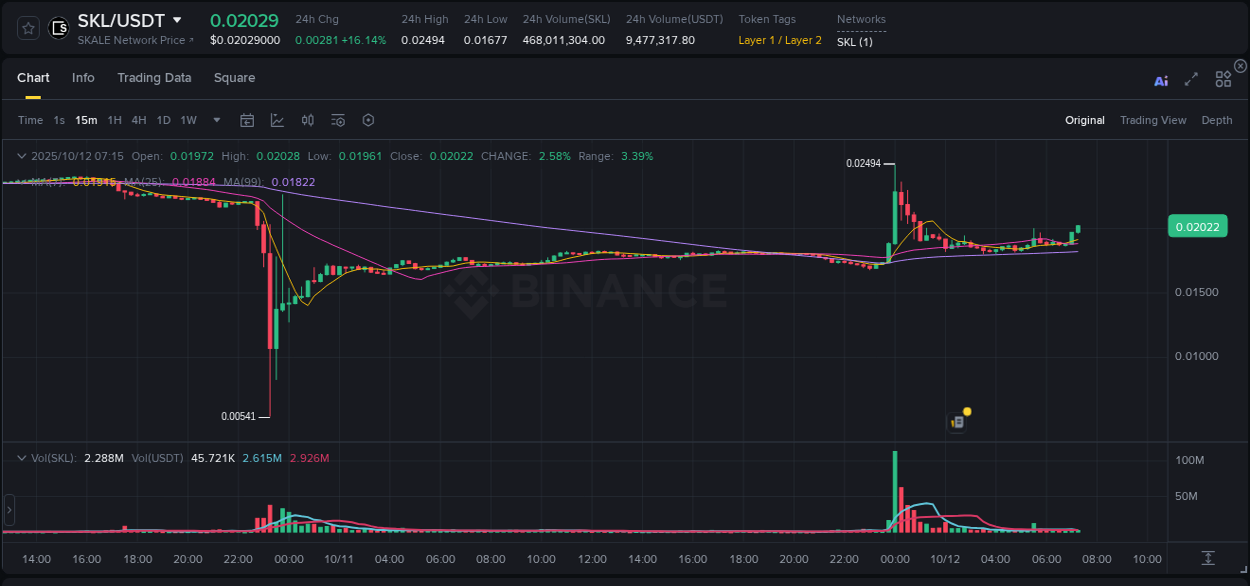The image size is (1250, 586).
Task: Open the SKL/USDT pair selector dropdown
Action: [178, 20]
